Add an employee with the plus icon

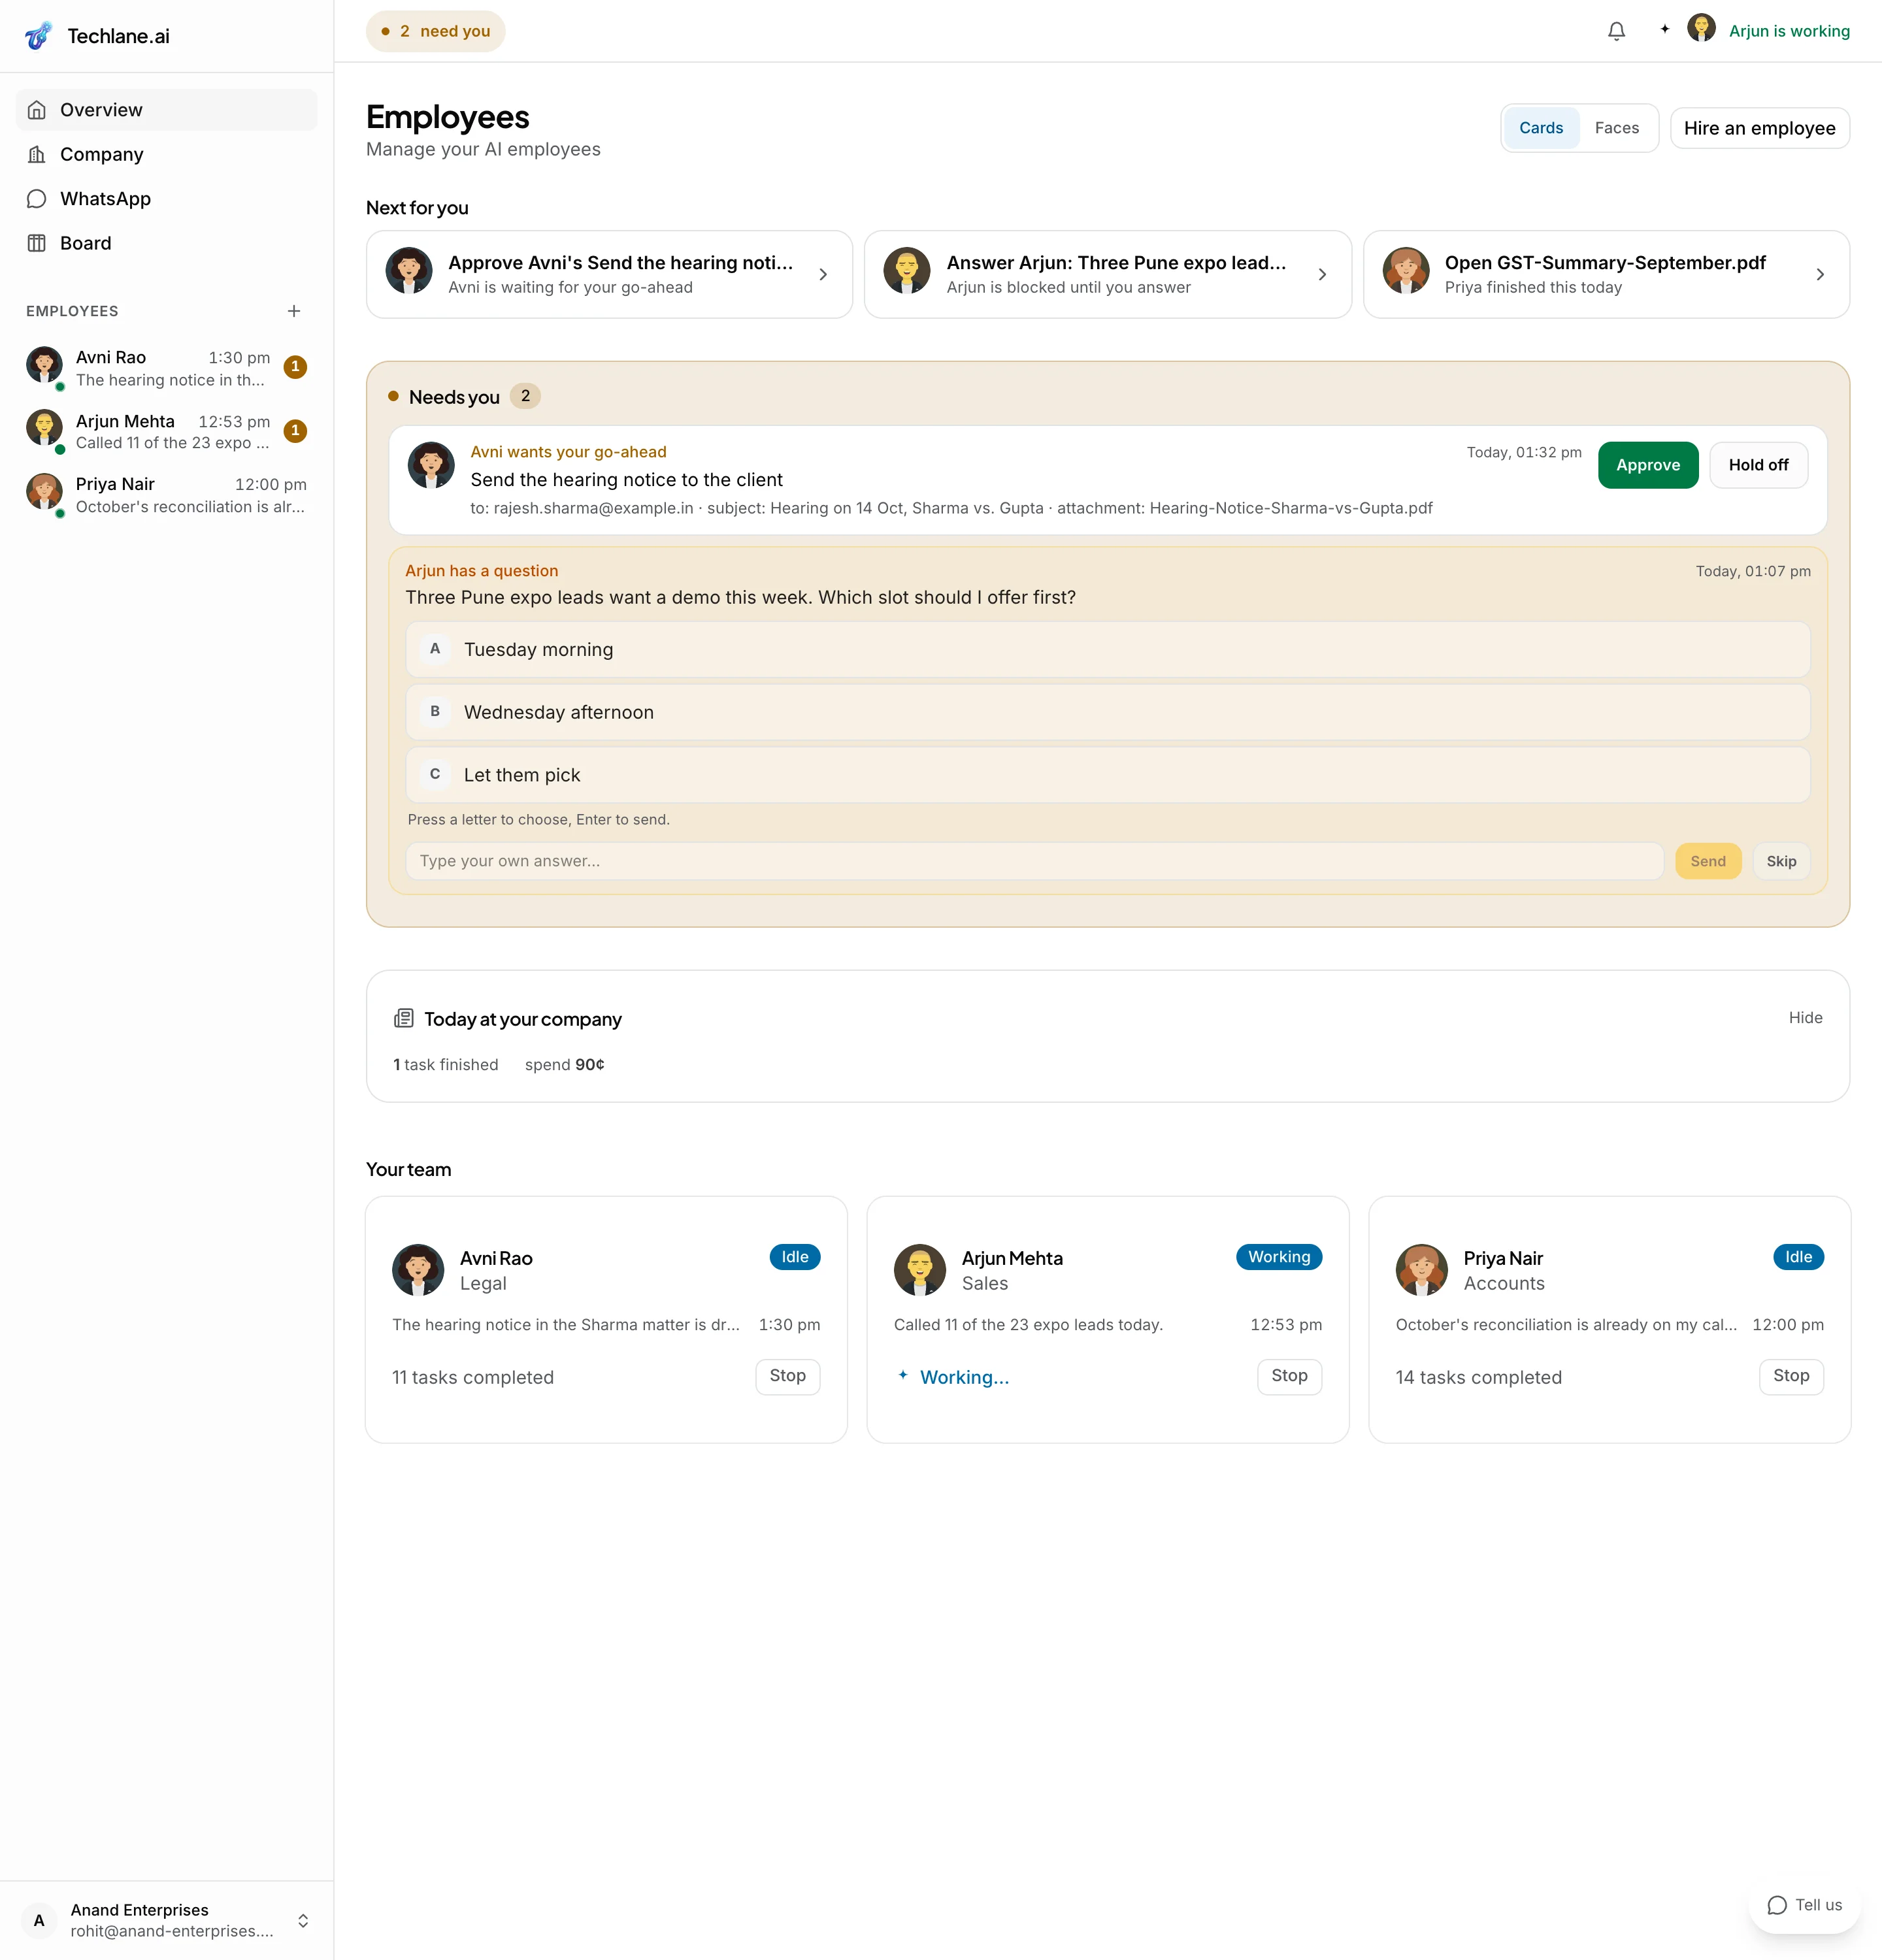click(294, 311)
